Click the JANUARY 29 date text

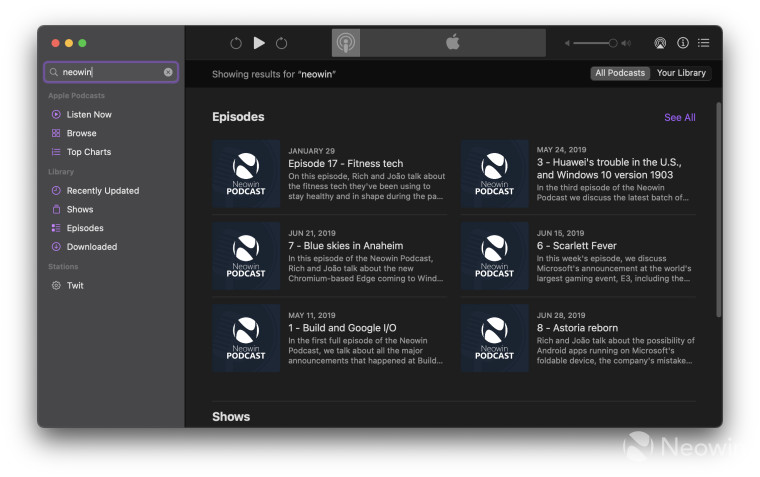tap(312, 151)
